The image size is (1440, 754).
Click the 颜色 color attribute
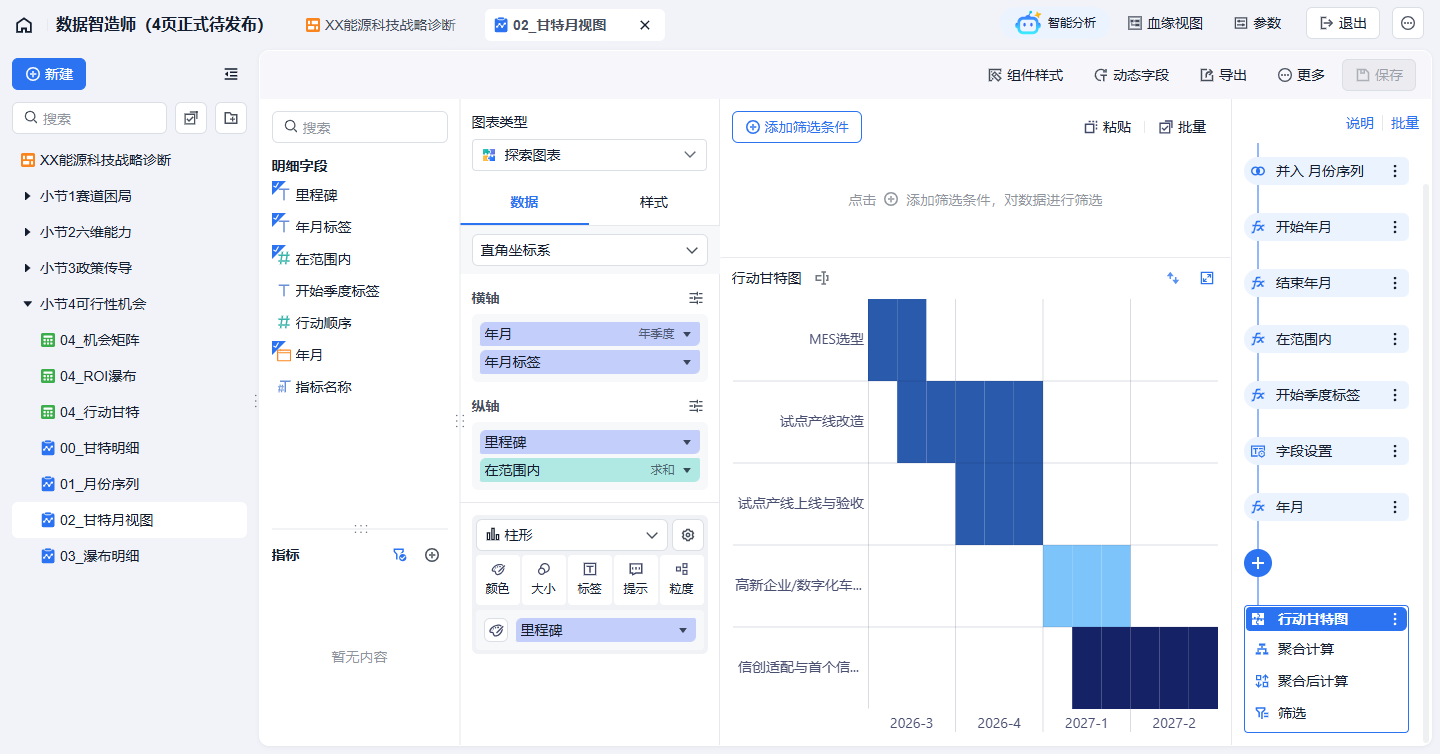coord(497,580)
